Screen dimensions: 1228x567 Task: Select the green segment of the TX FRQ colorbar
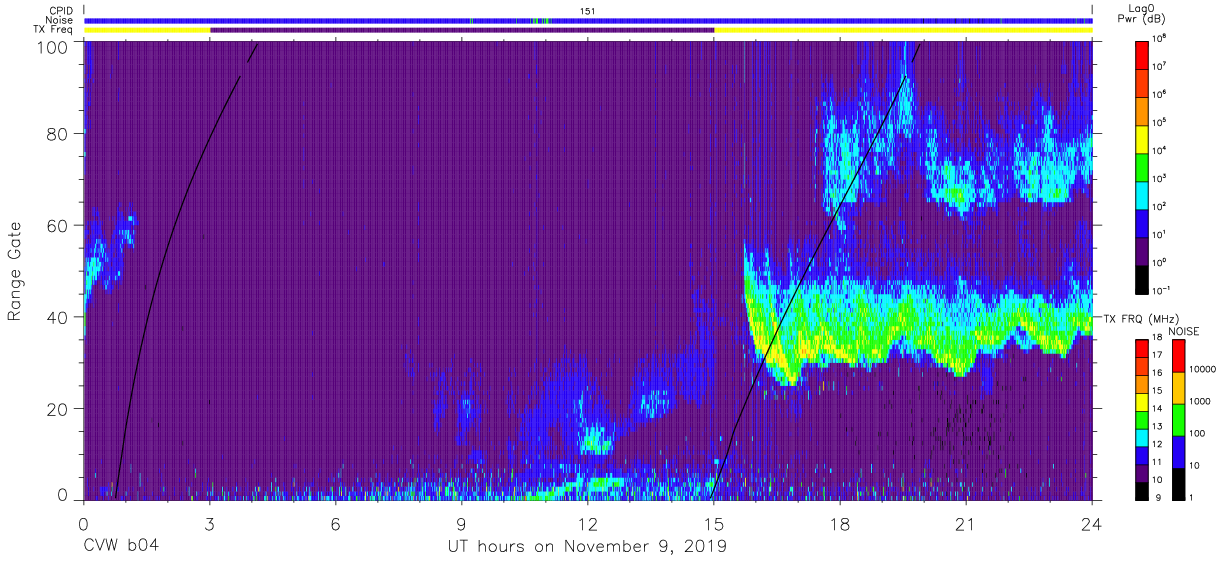1143,419
